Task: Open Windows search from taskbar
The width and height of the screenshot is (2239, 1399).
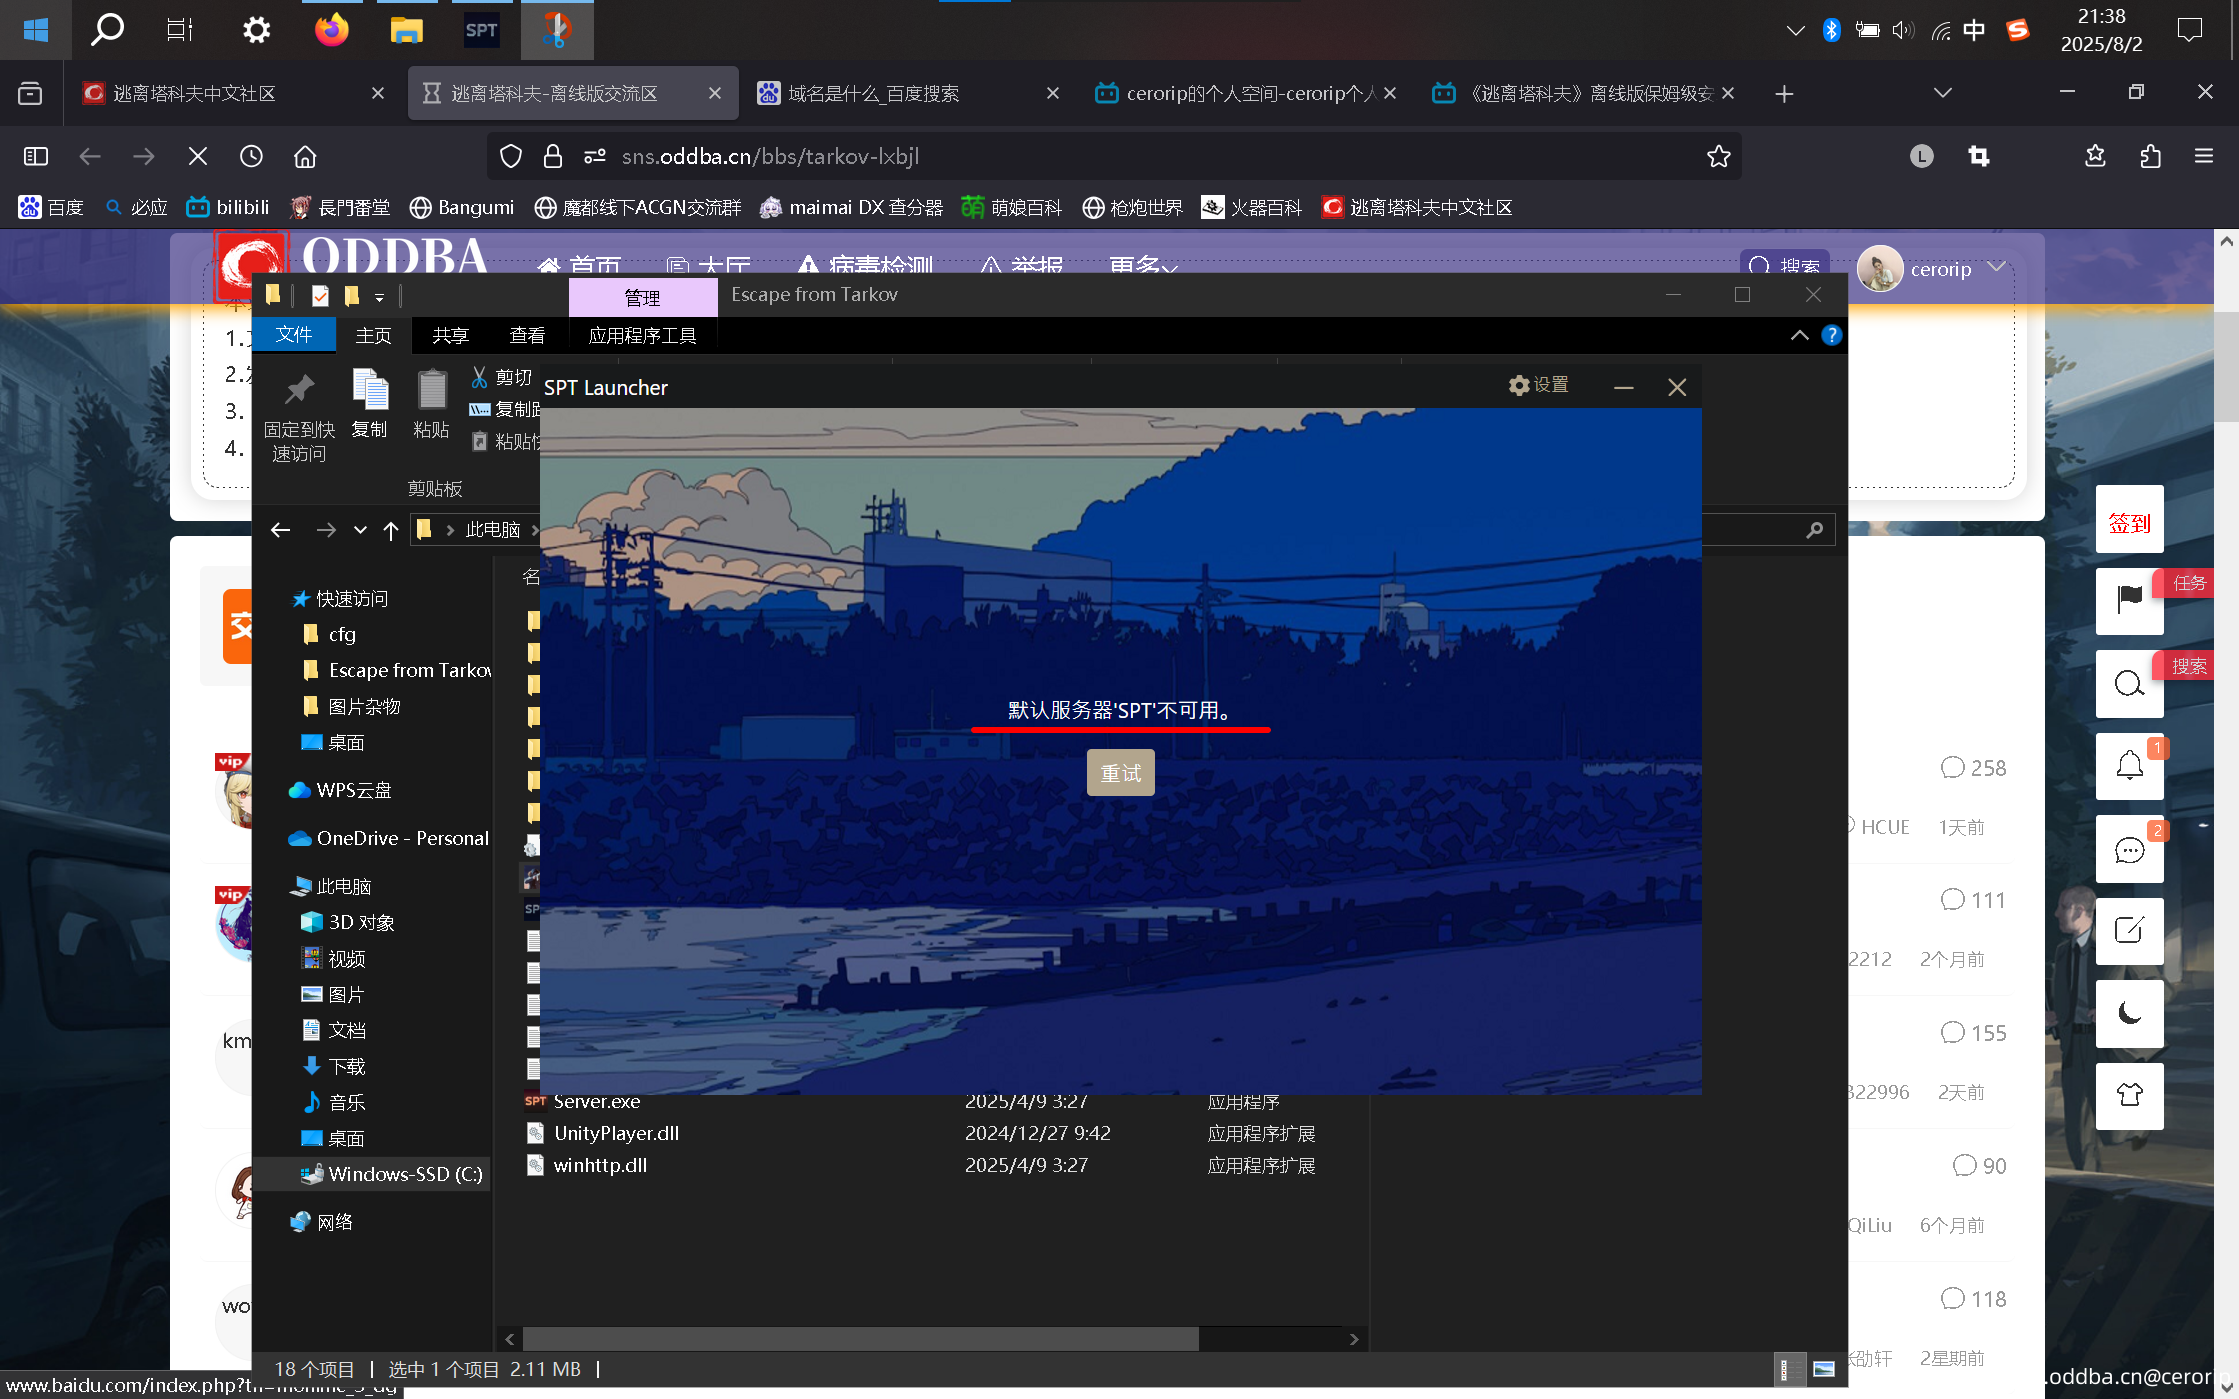Action: [107, 30]
